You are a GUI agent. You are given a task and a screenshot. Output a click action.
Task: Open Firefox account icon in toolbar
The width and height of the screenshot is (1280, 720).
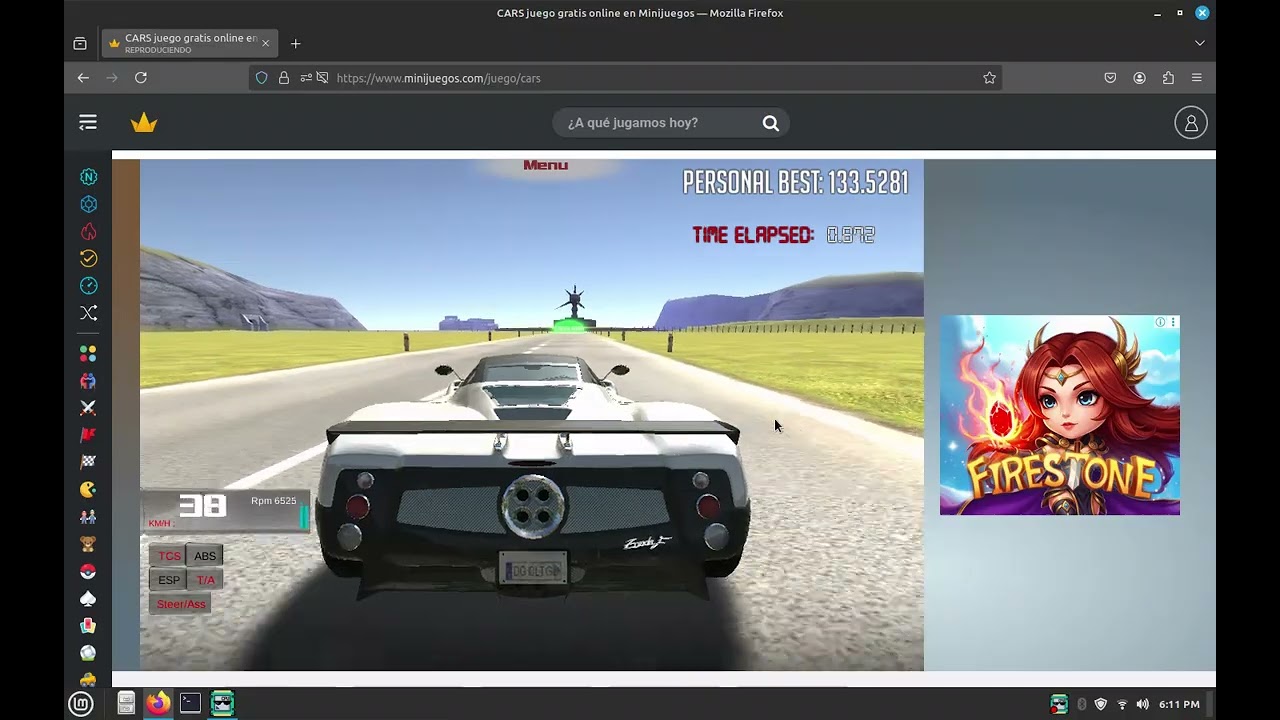(1139, 78)
